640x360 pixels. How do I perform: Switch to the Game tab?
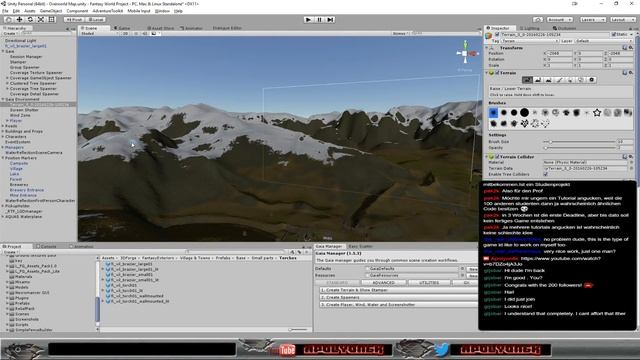click(122, 28)
